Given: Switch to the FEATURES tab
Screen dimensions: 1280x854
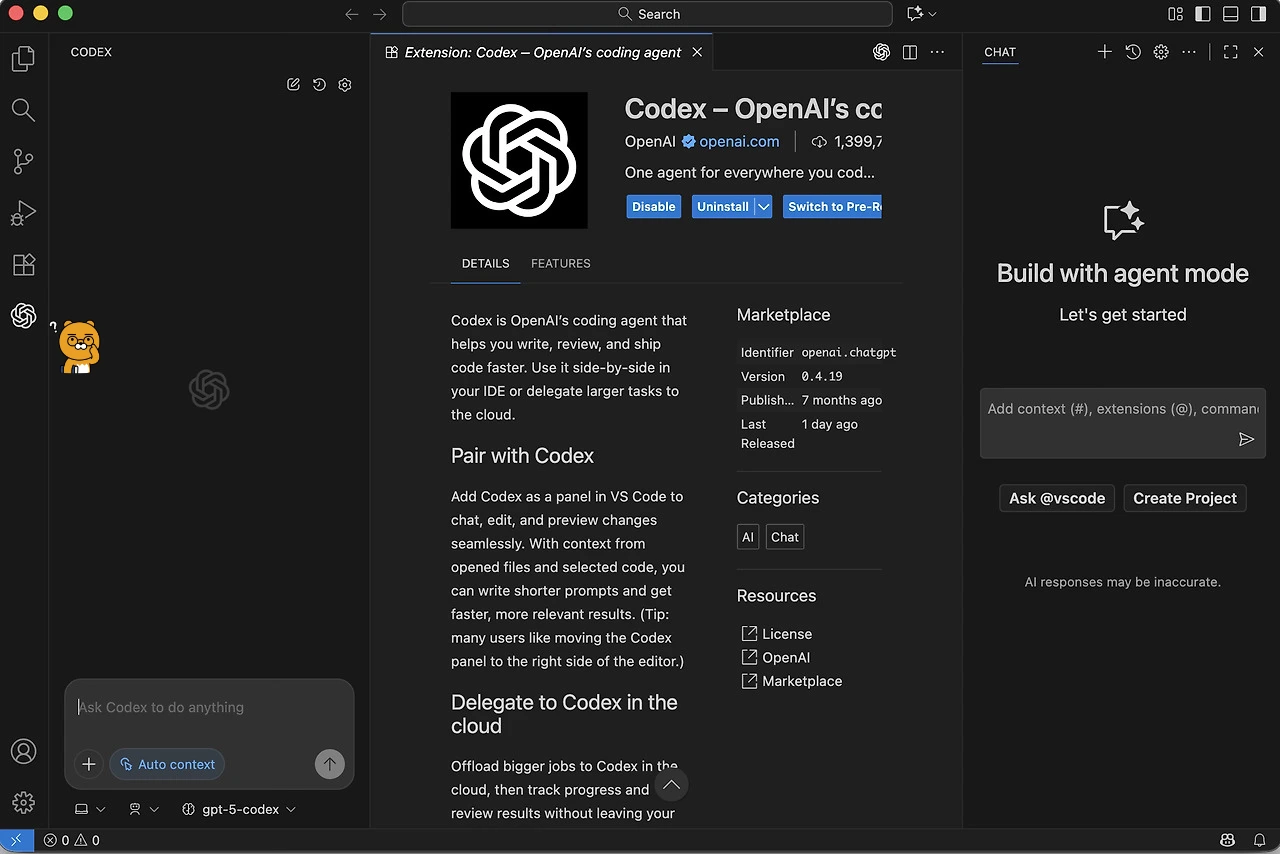Looking at the screenshot, I should point(561,264).
